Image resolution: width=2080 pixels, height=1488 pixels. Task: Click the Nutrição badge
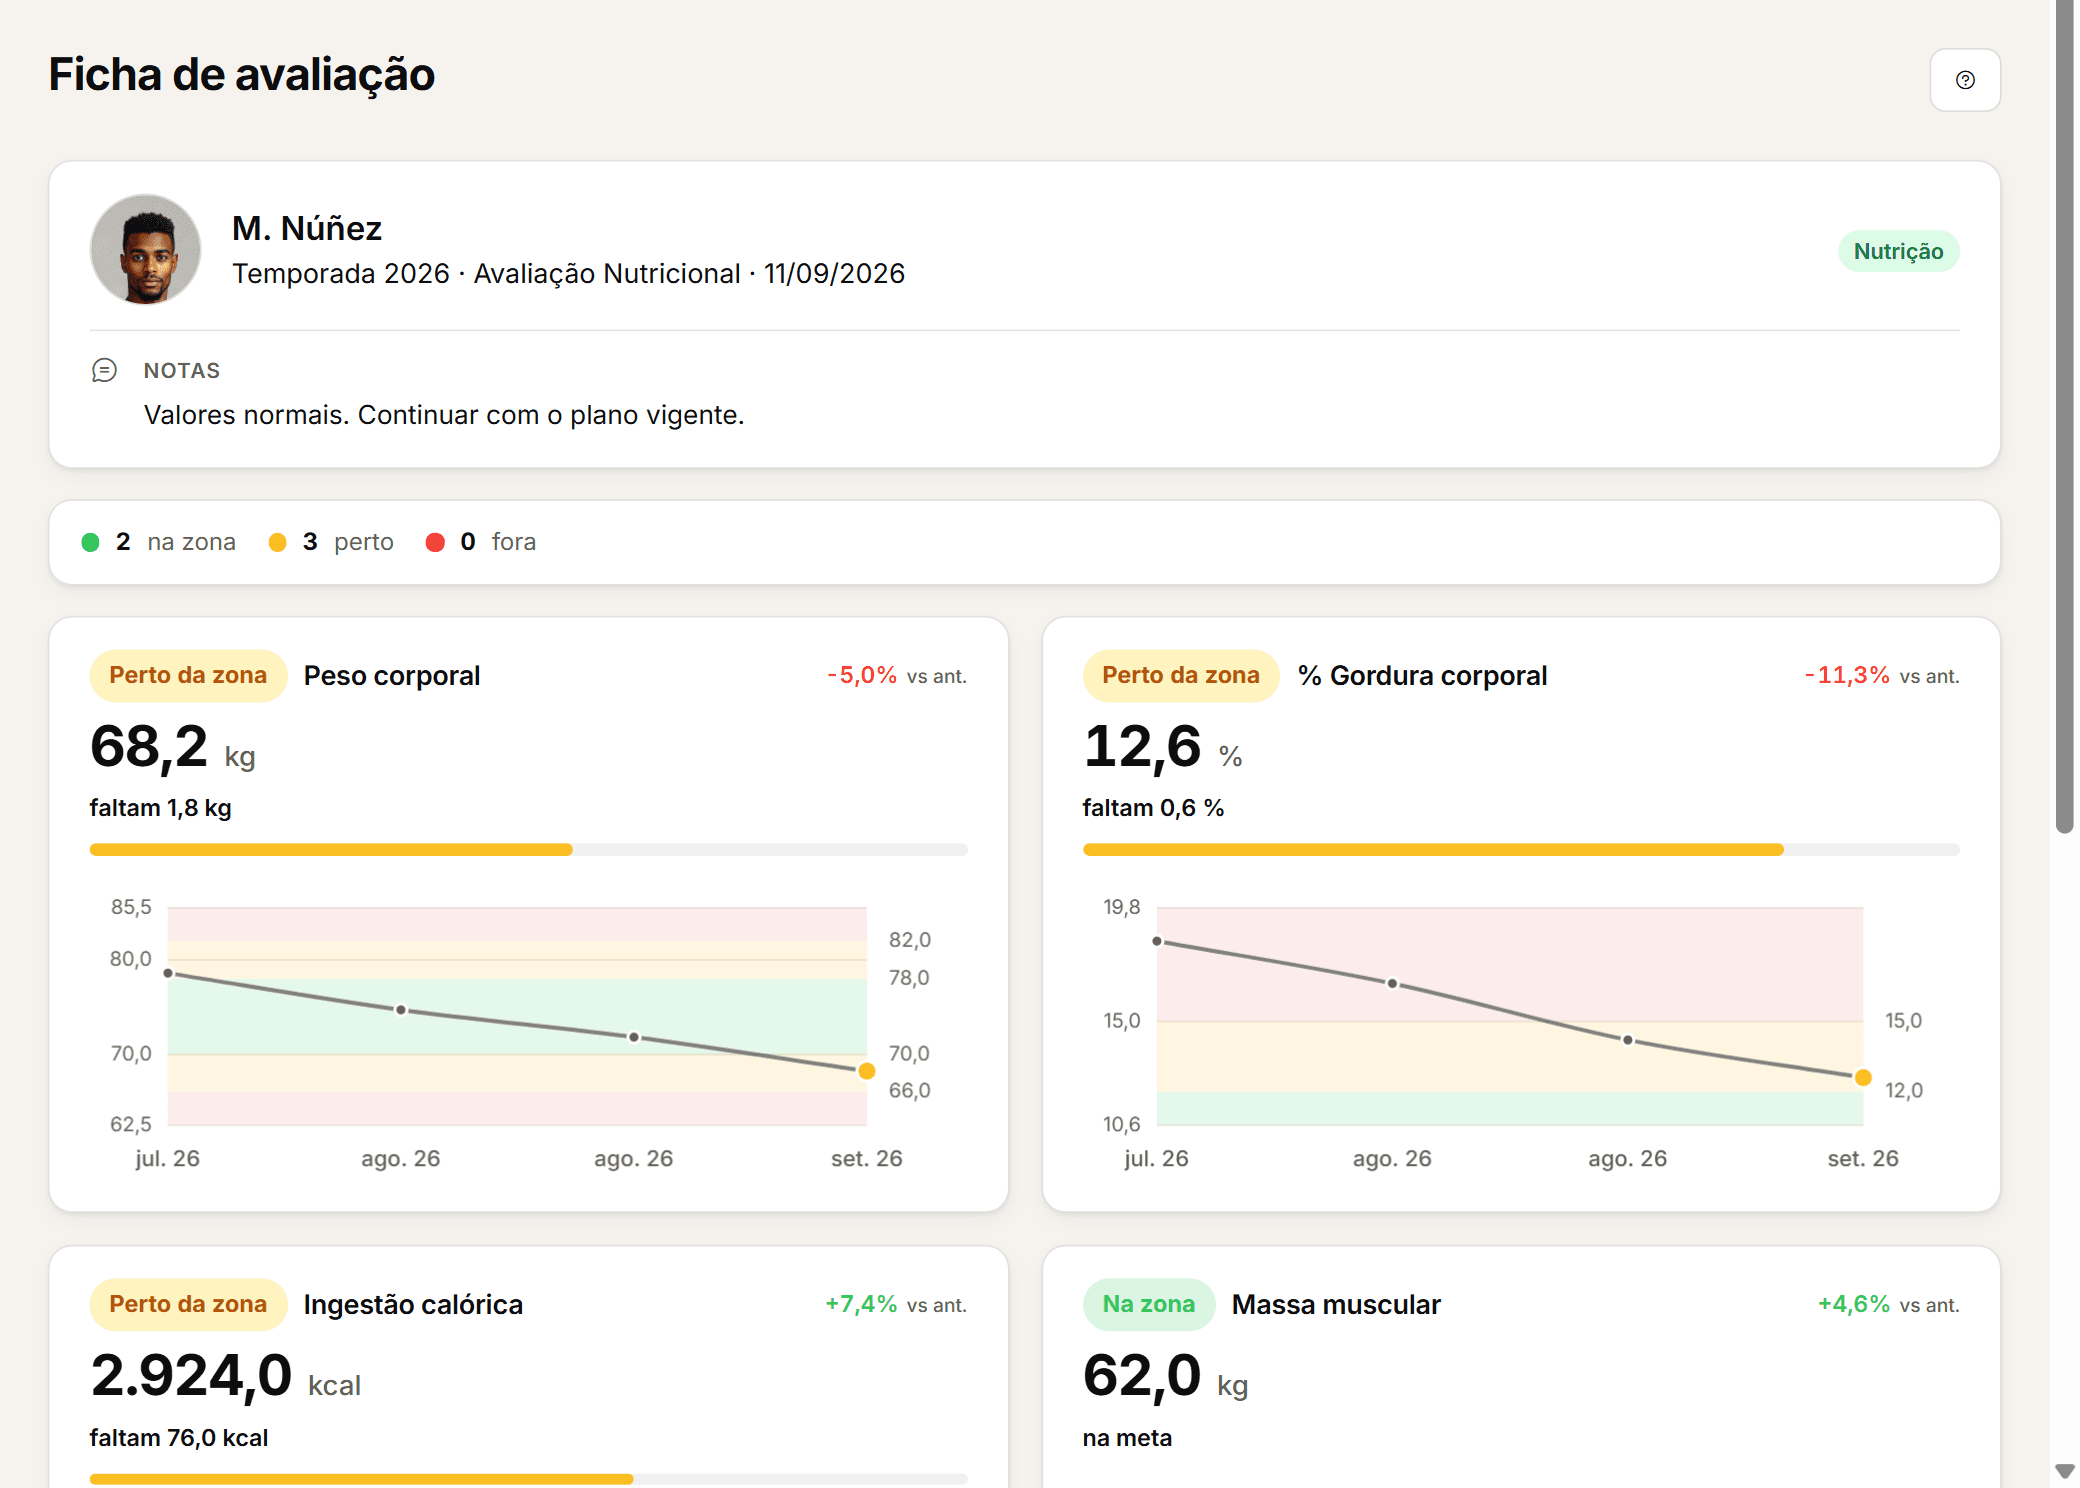(1898, 251)
